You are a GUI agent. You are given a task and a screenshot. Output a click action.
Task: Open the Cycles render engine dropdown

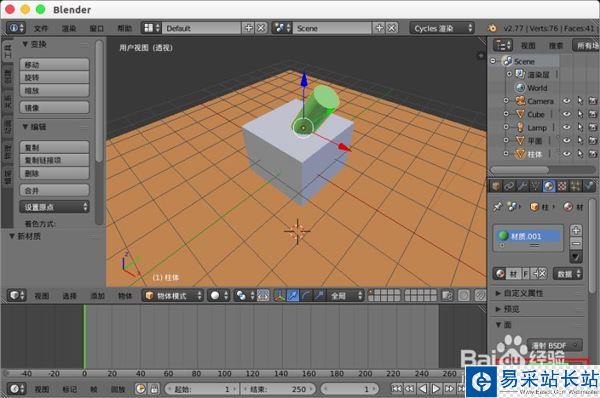[442, 28]
